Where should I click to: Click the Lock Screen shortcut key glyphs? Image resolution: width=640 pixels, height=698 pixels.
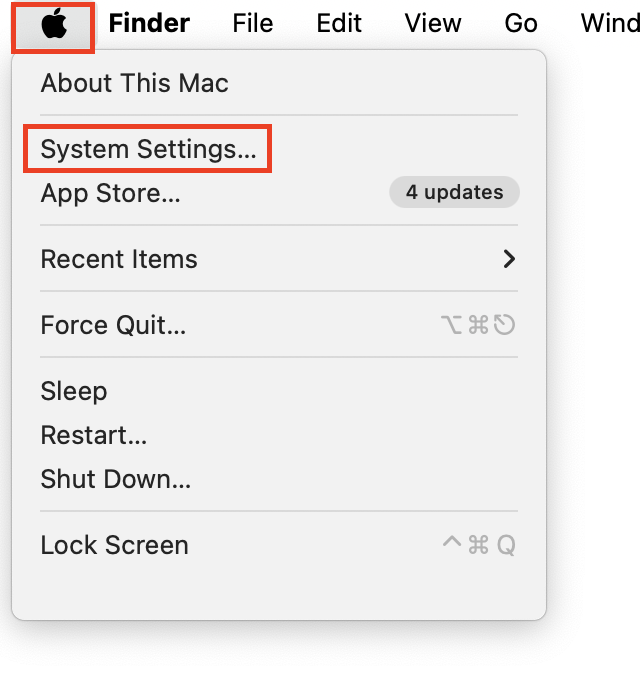tap(479, 545)
